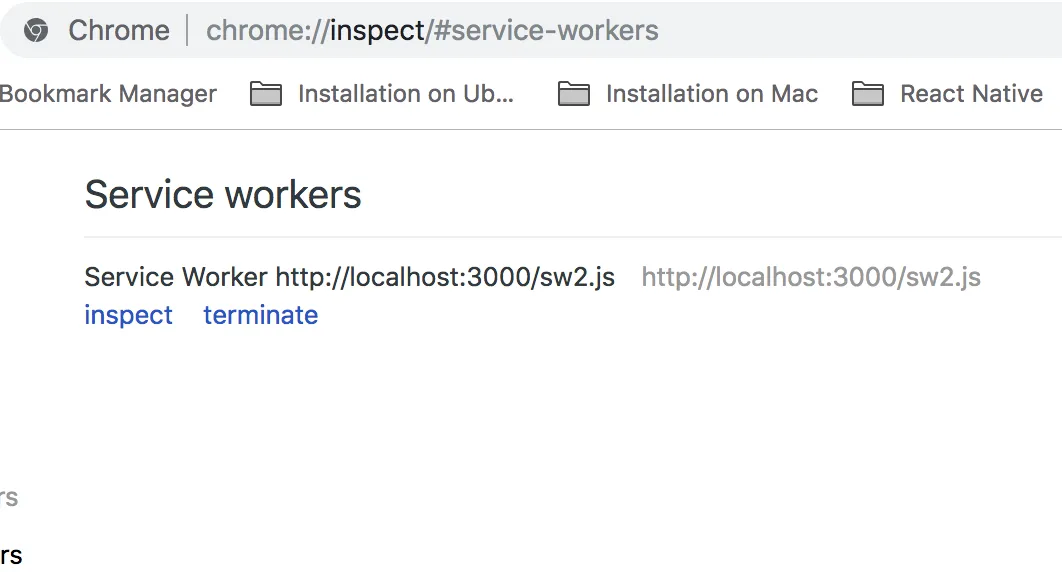Expand the Installation on Ub... bookmark folder label

point(406,93)
